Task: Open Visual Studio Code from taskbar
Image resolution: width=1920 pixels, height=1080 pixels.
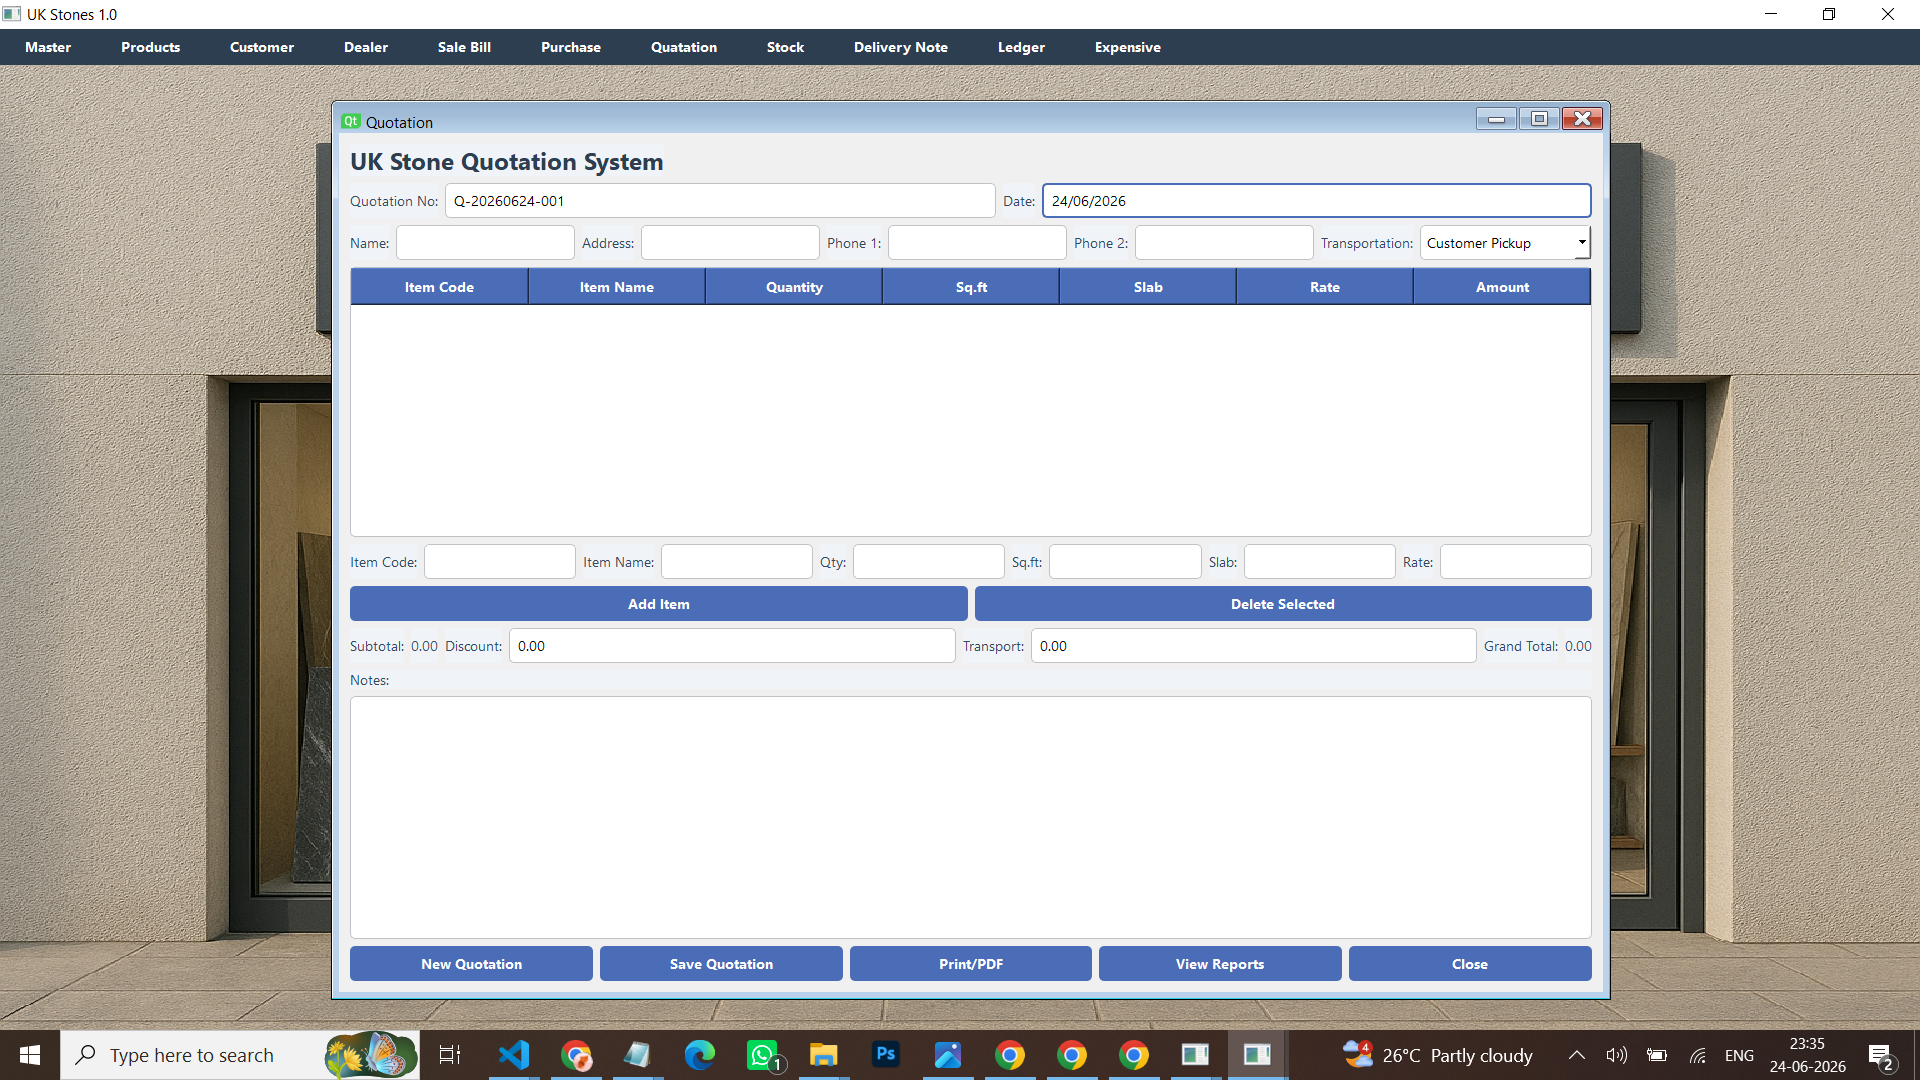Action: (x=513, y=1055)
